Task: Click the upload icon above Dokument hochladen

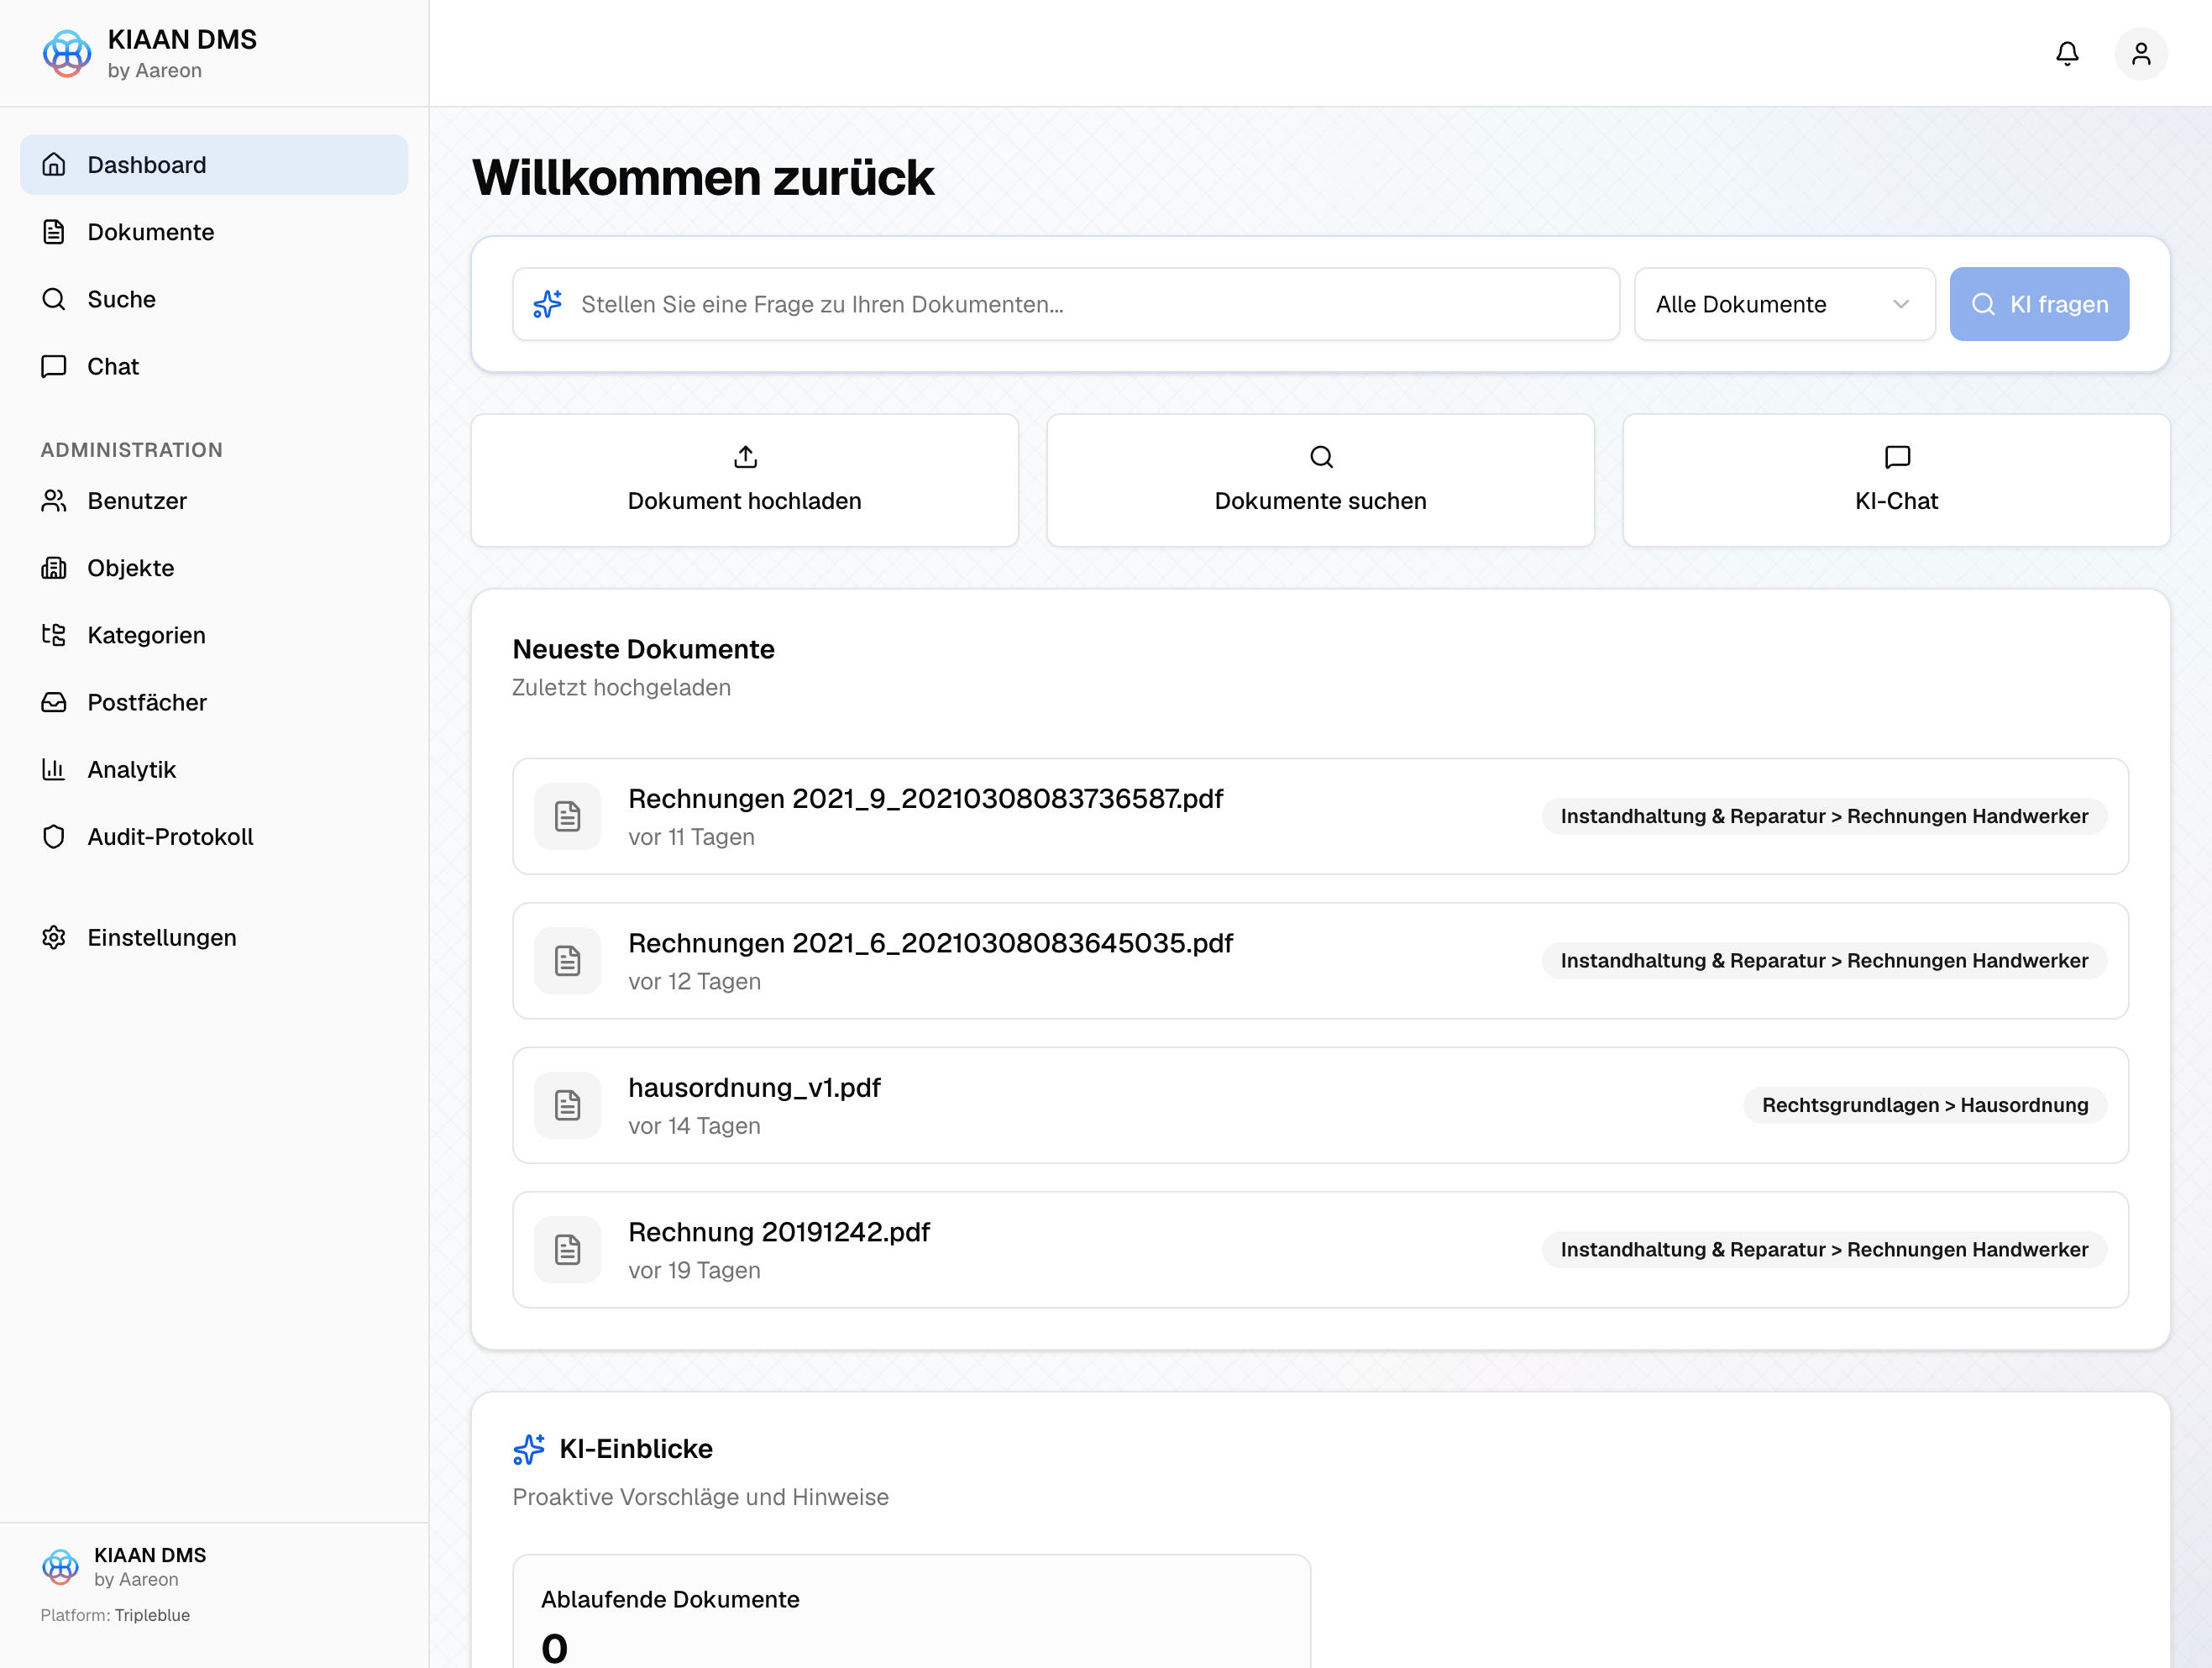Action: (x=745, y=457)
